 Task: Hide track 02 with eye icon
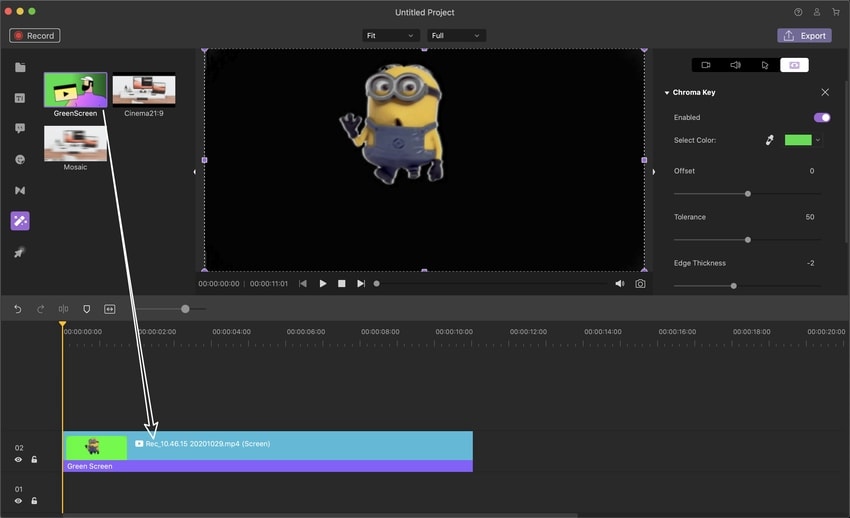pyautogui.click(x=18, y=459)
